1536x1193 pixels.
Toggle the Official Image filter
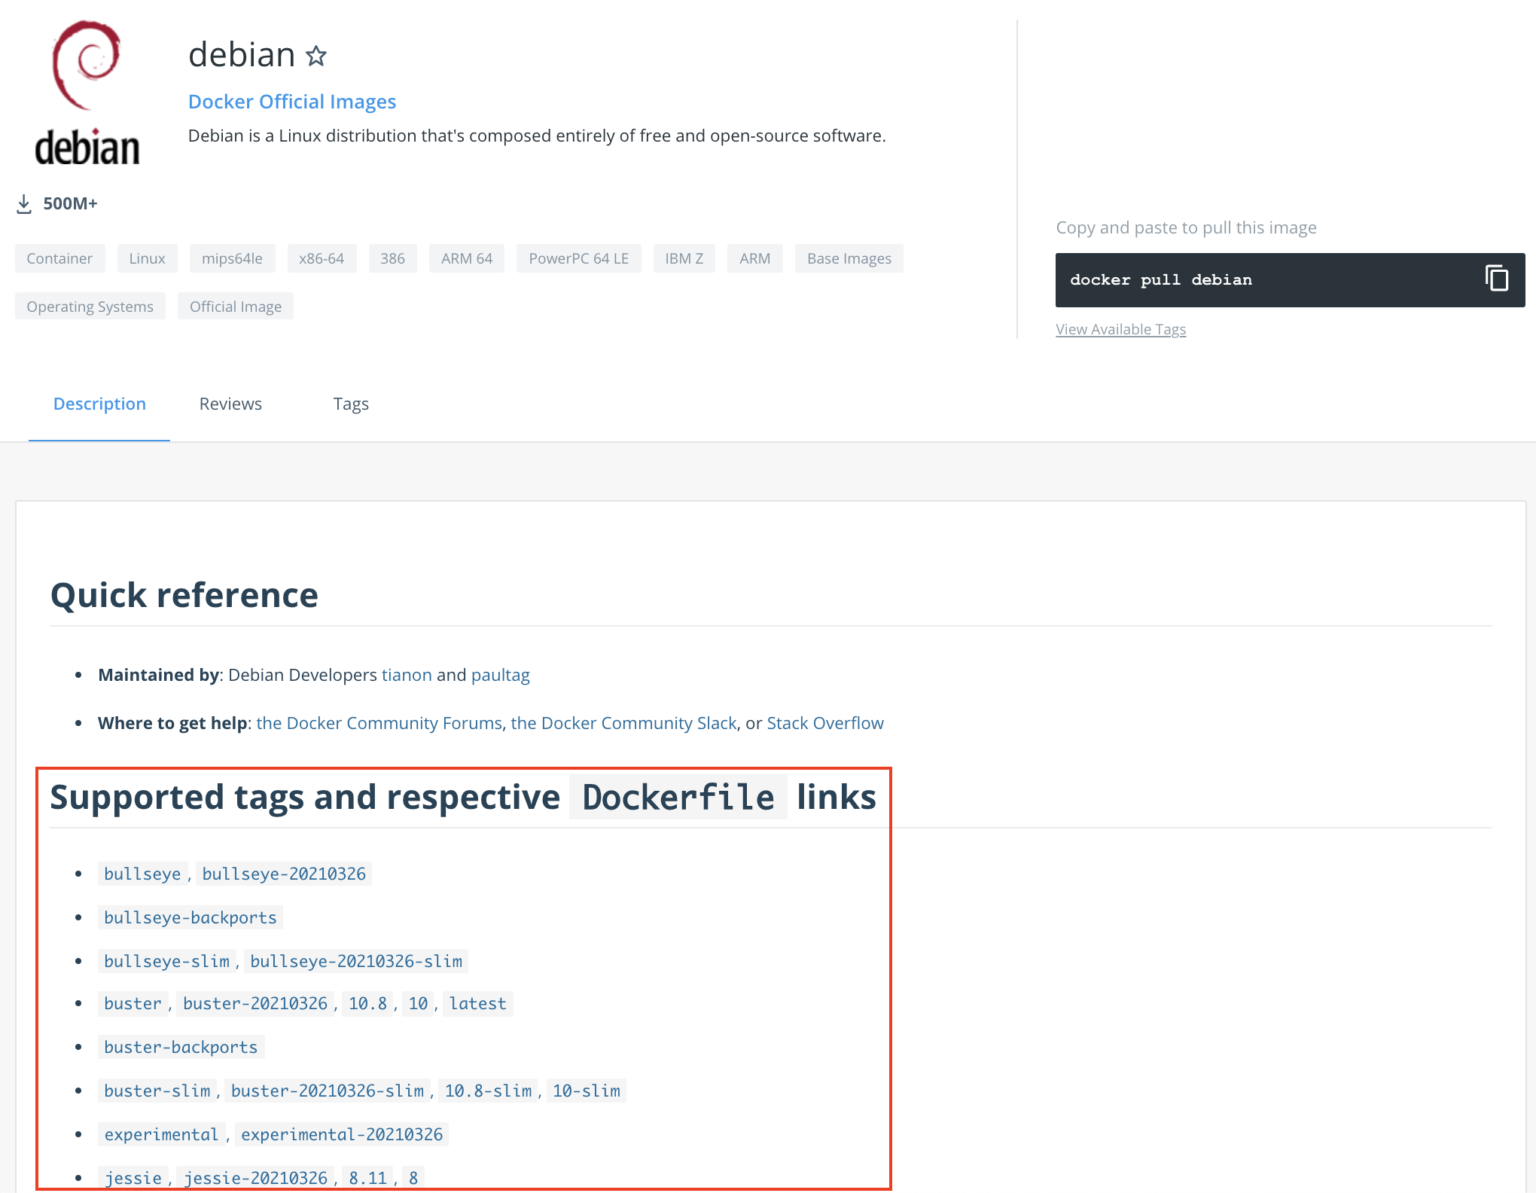point(235,306)
